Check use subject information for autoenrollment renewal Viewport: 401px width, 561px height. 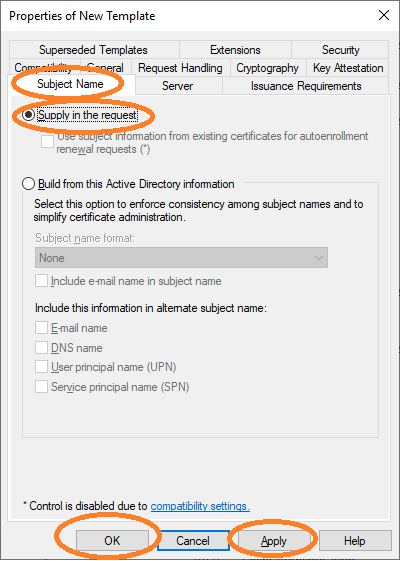point(47,141)
